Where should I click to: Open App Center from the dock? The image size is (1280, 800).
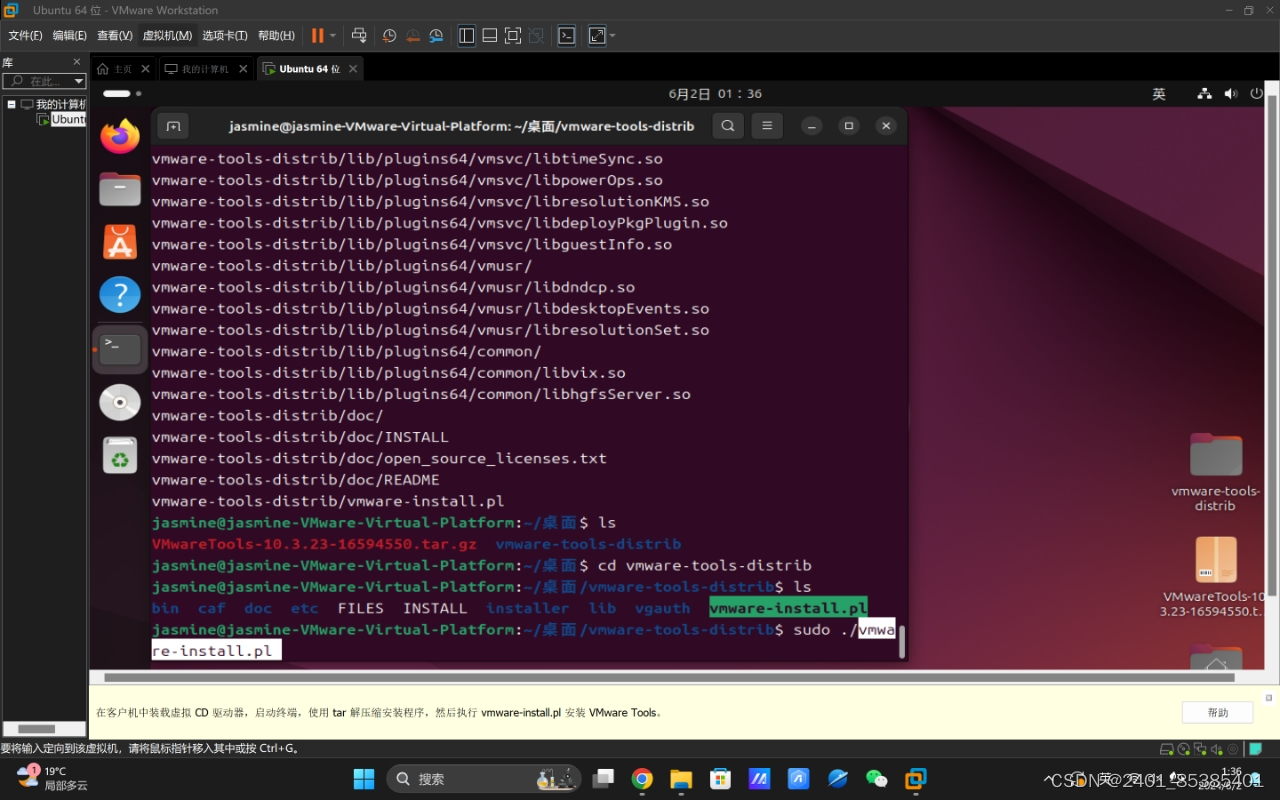pyautogui.click(x=120, y=242)
